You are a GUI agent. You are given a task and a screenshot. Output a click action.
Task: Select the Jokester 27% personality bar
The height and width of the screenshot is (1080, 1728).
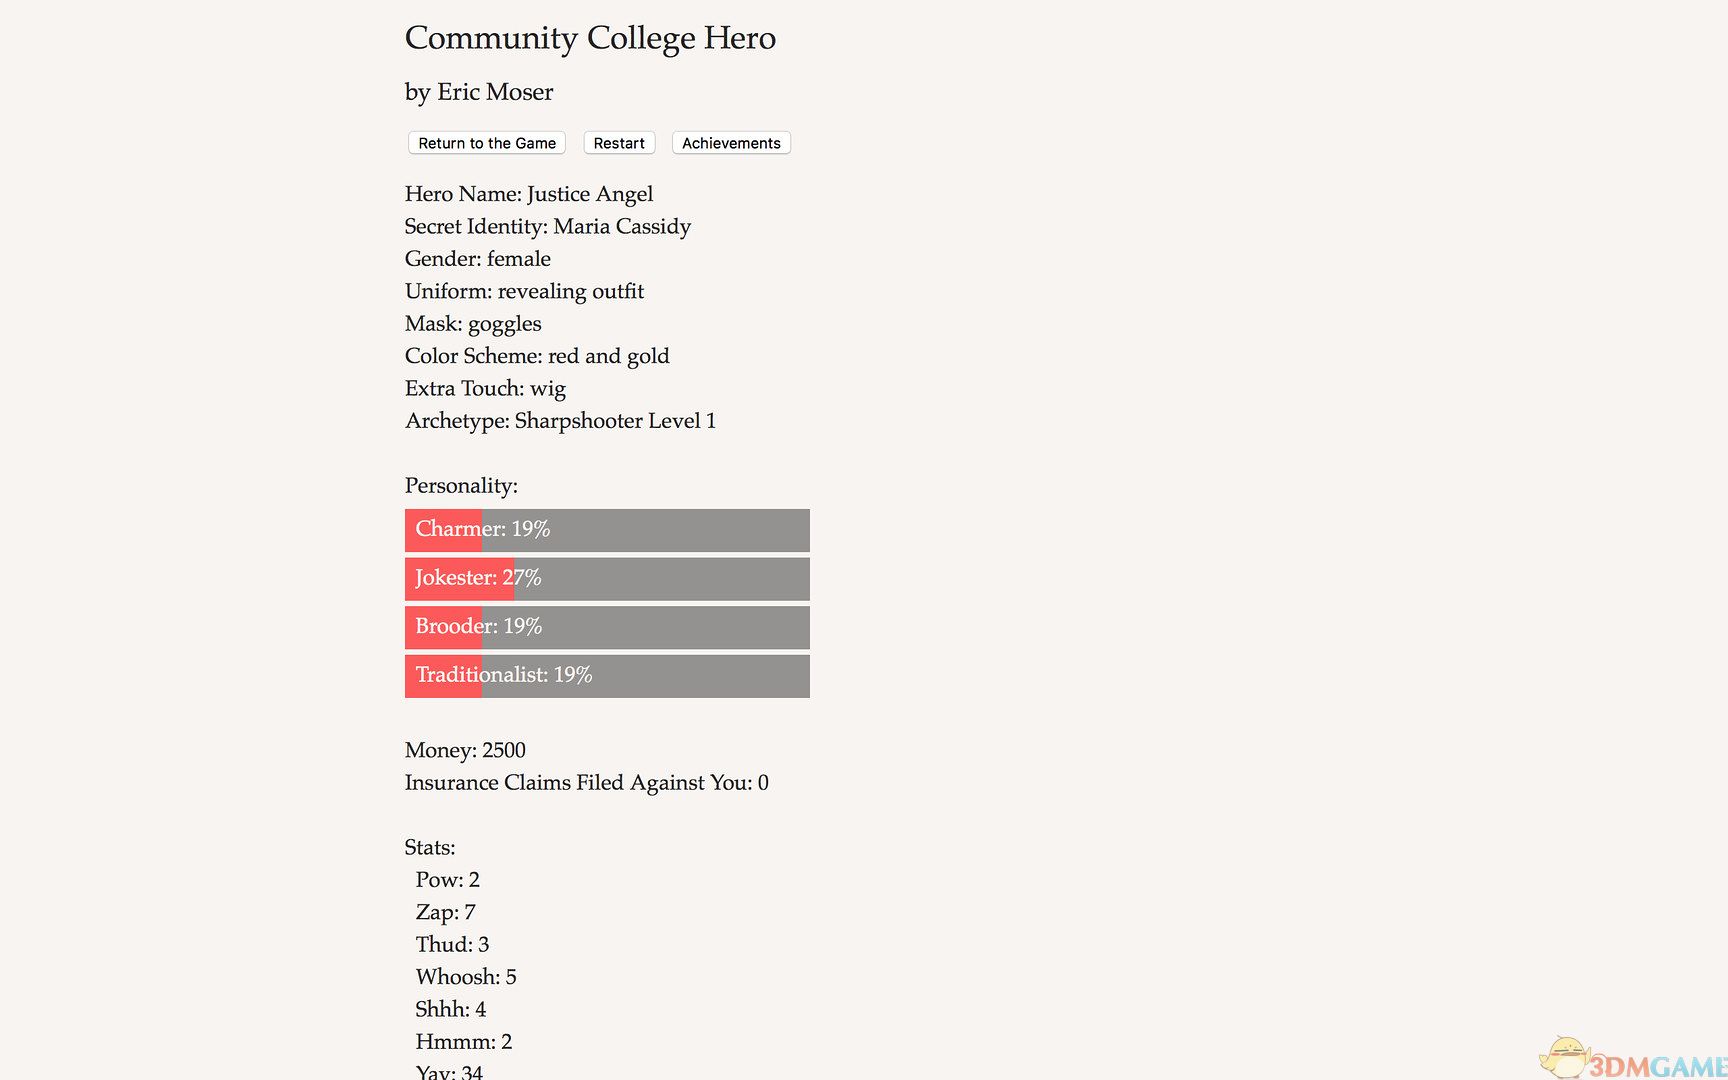tap(607, 579)
